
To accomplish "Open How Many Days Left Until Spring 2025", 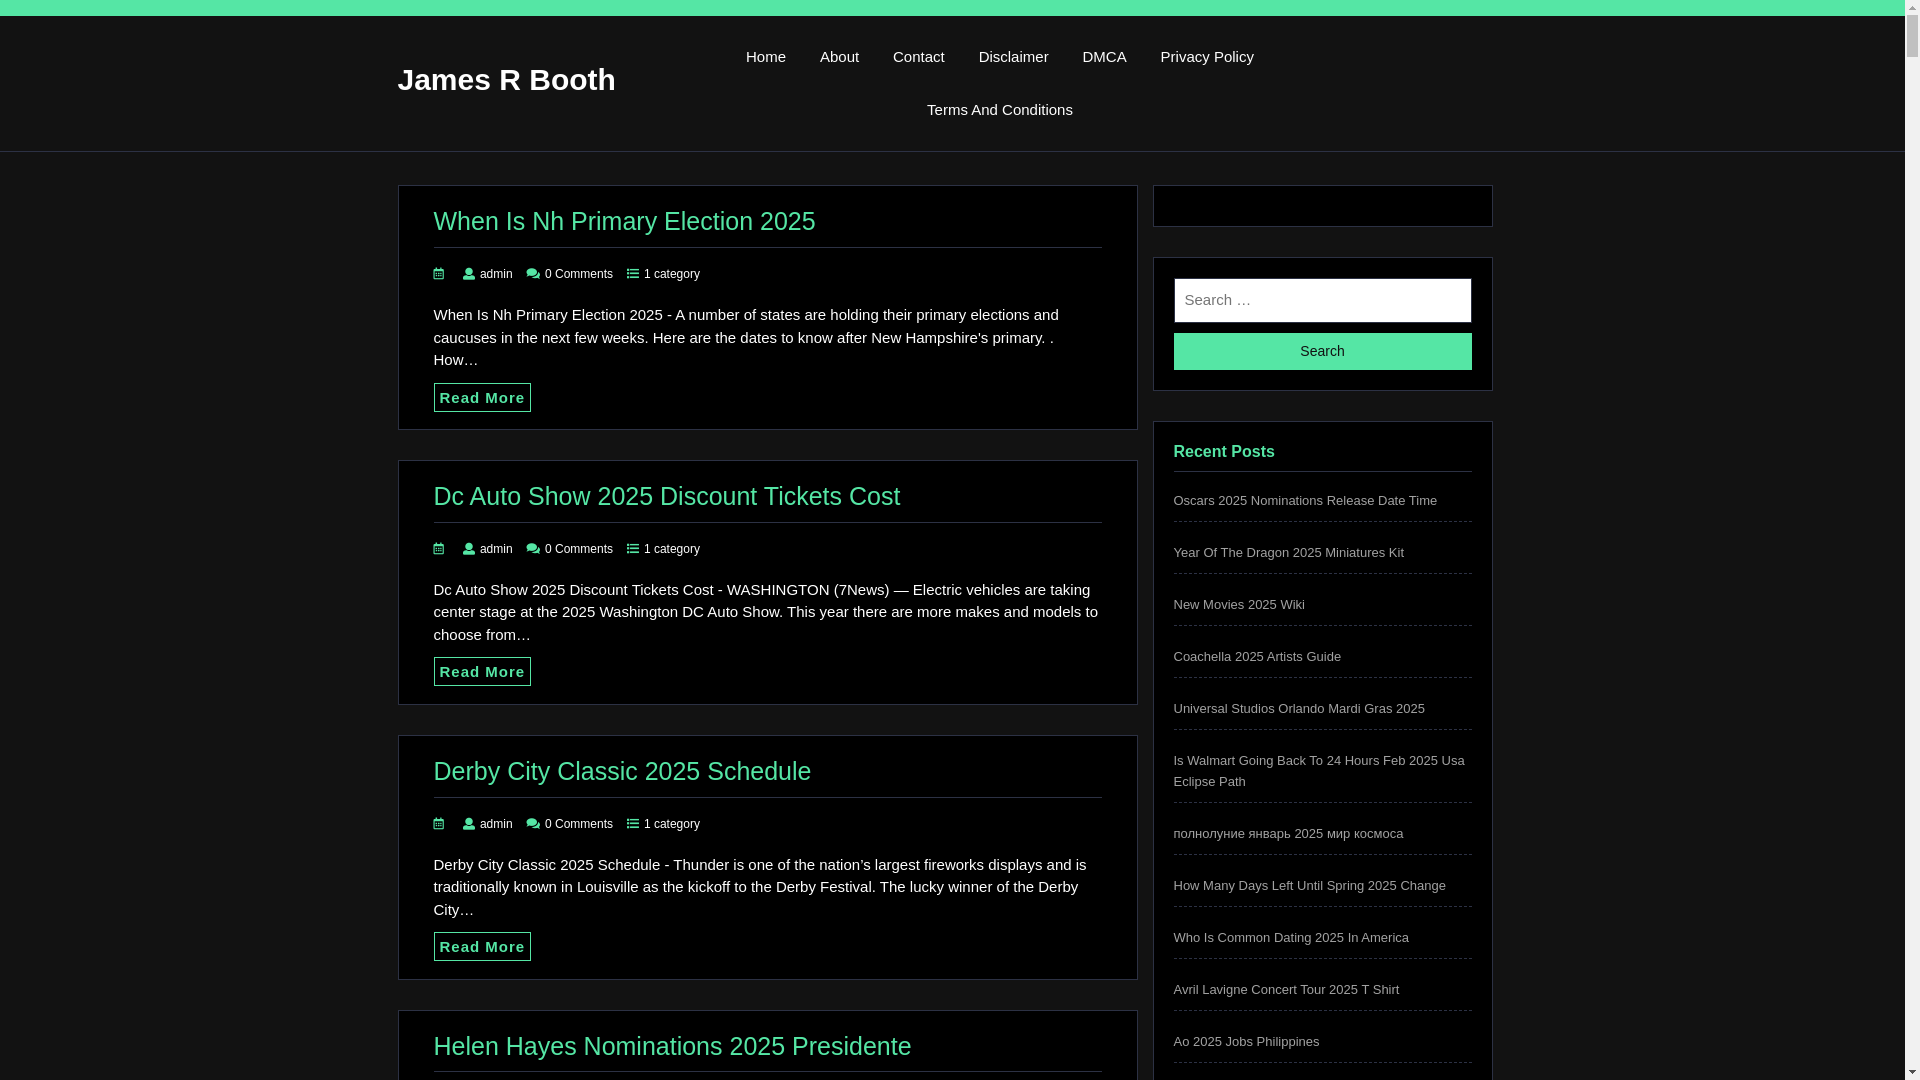I will [1309, 886].
